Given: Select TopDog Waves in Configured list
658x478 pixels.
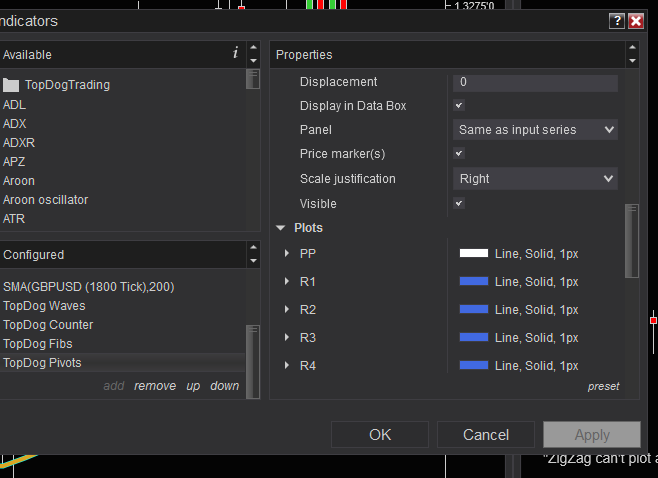Looking at the screenshot, I should 44,306.
